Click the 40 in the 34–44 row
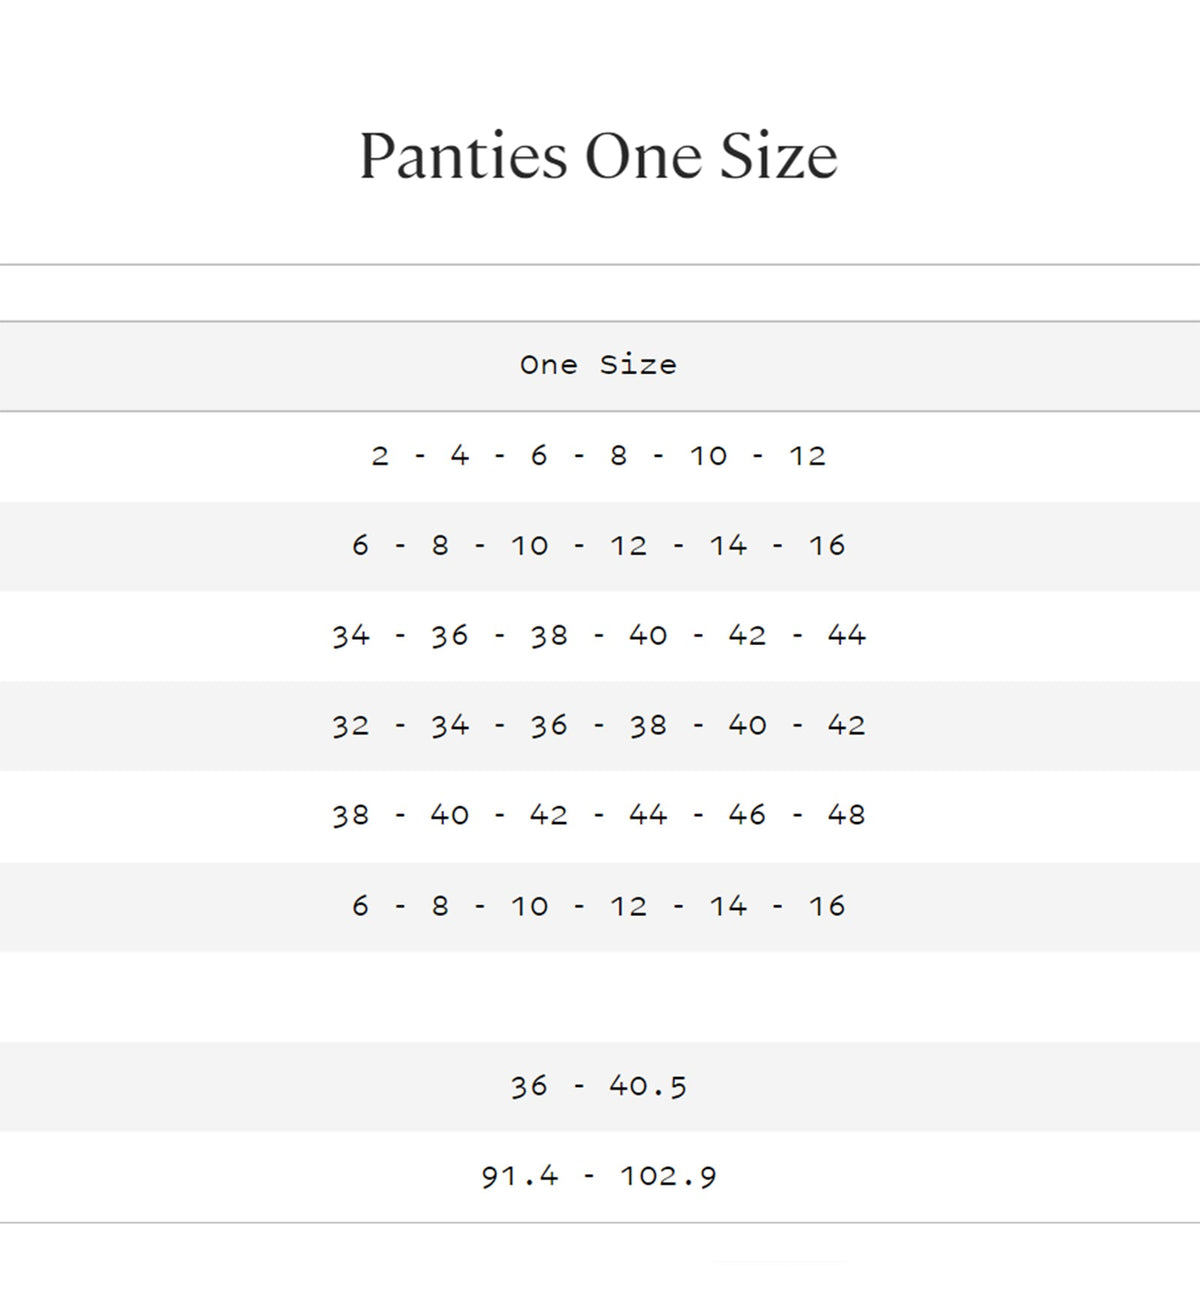The height and width of the screenshot is (1300, 1200). [x=648, y=635]
